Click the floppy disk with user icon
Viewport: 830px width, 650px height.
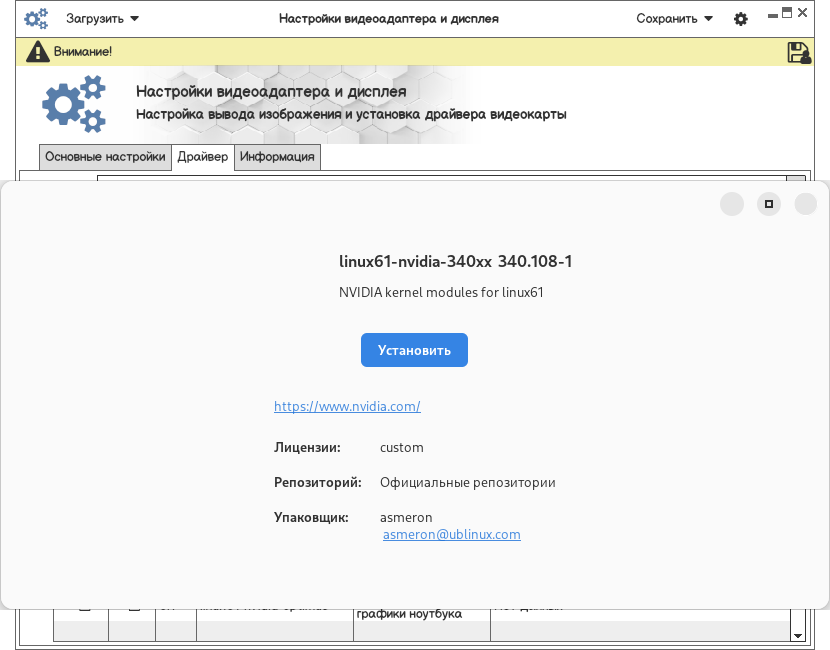799,52
